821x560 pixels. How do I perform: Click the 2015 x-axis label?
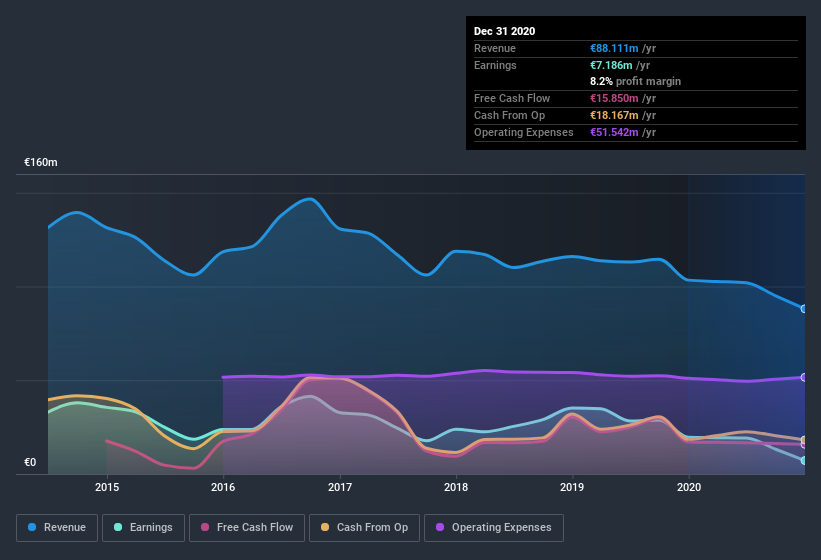[x=107, y=487]
